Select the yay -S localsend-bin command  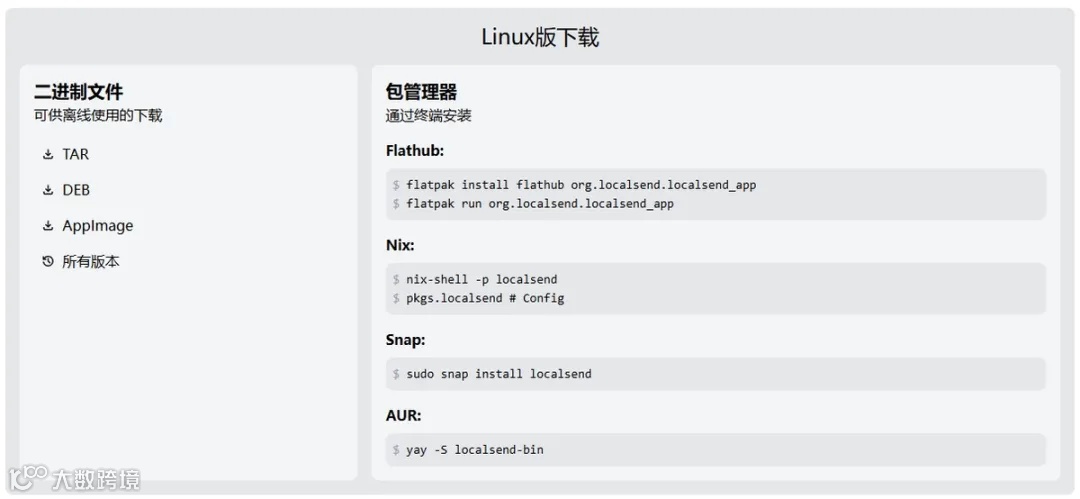pos(474,450)
